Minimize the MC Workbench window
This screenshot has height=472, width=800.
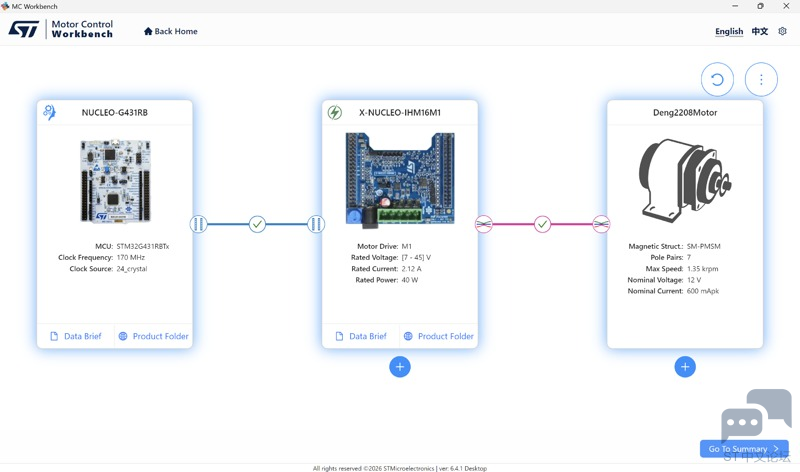click(735, 6)
